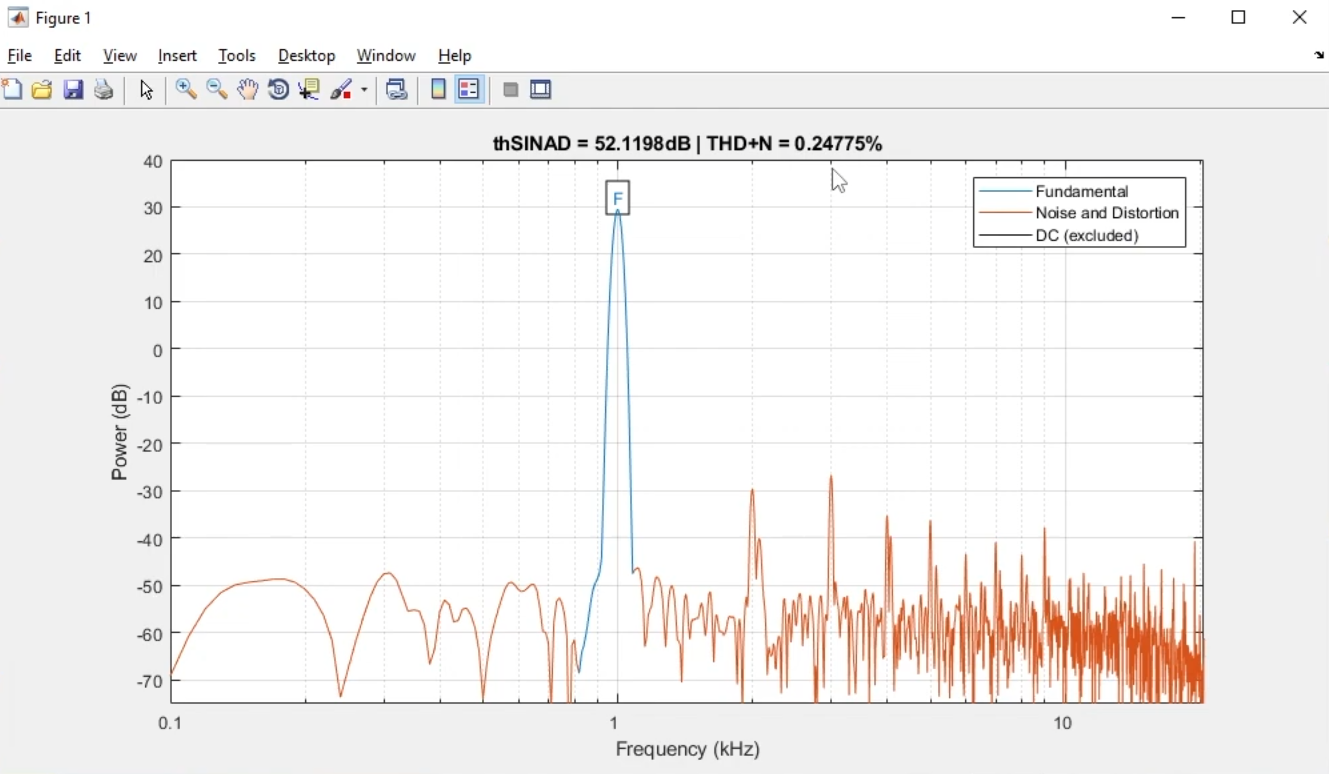Viewport: 1329px width, 774px height.
Task: Toggle the Insert Colorbar button
Action: (438, 90)
